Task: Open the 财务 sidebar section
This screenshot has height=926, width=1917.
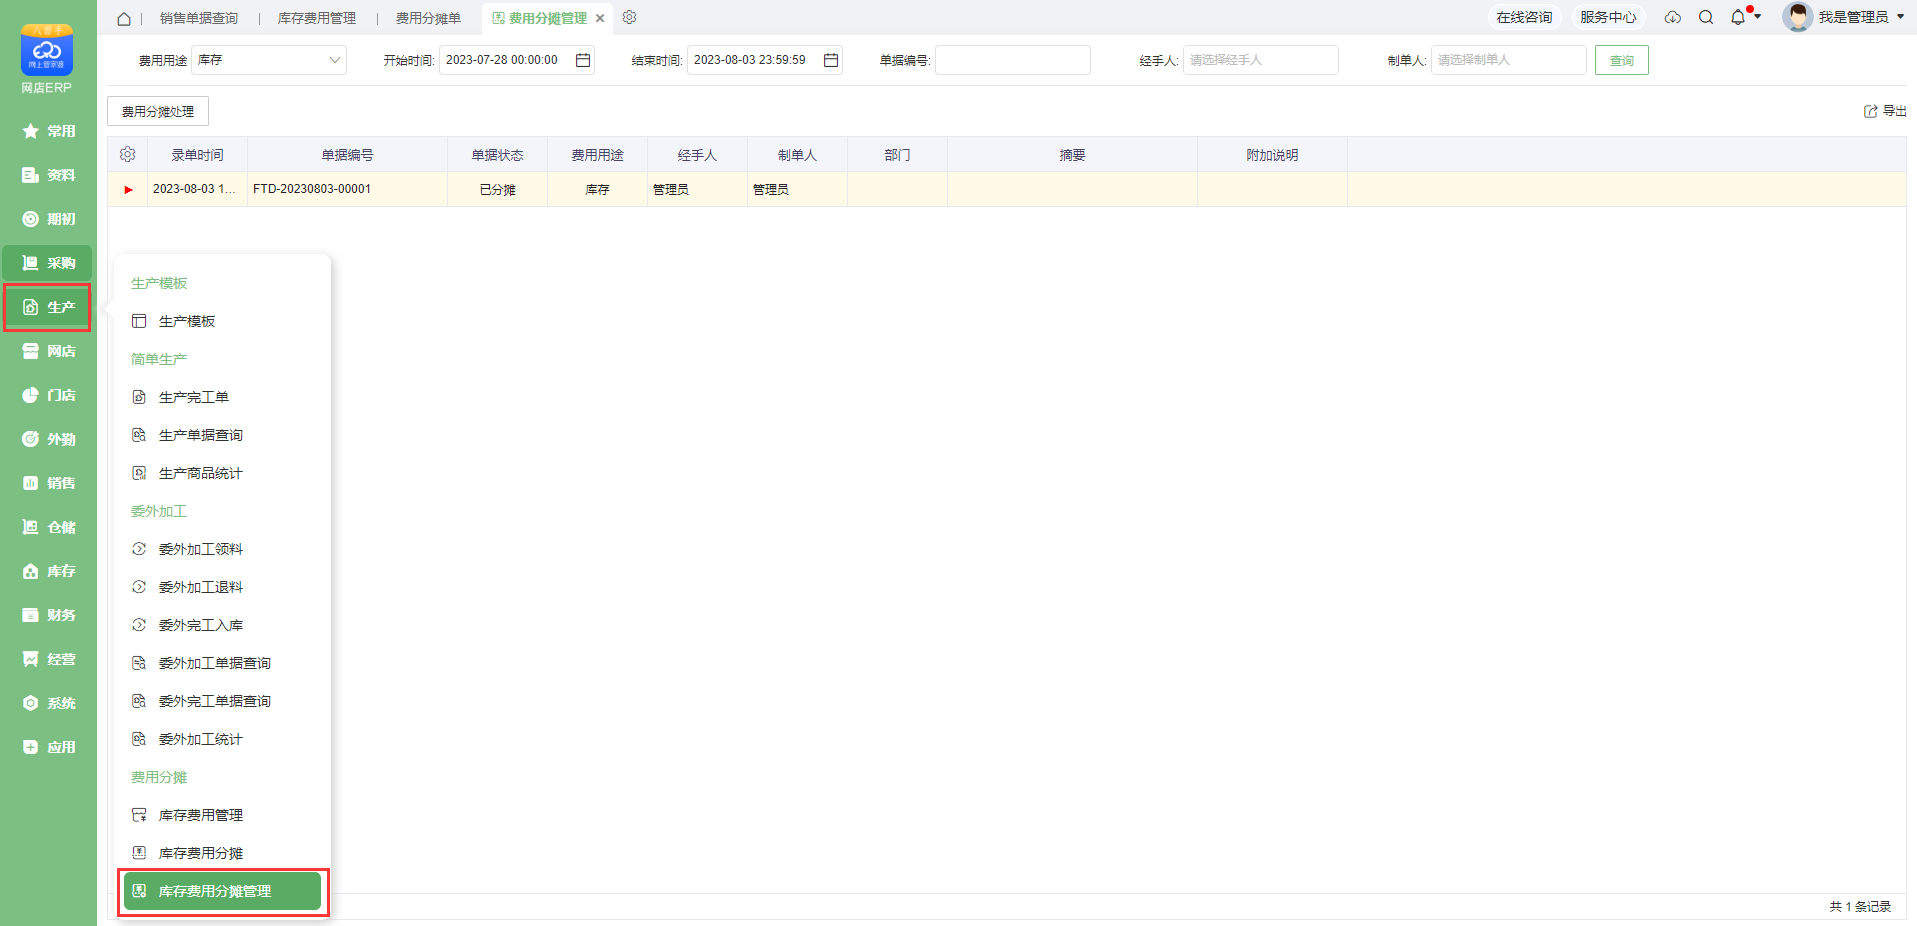Action: (x=48, y=615)
